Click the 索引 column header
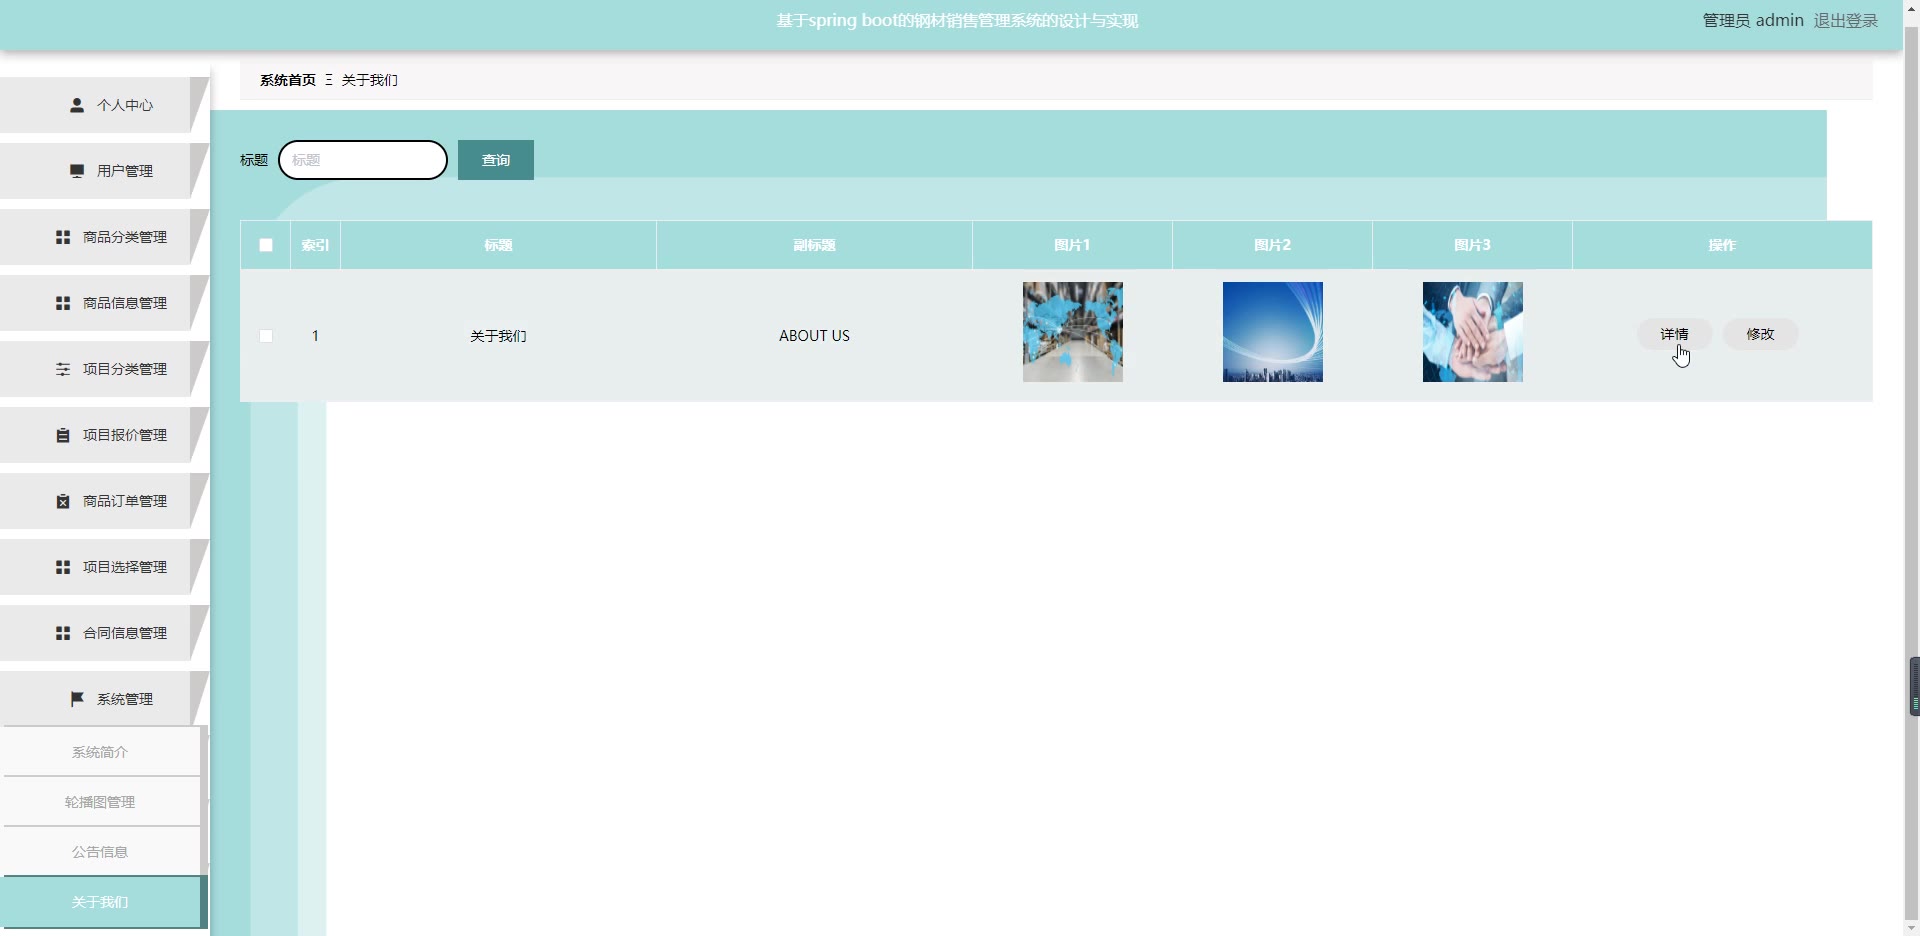 [316, 245]
